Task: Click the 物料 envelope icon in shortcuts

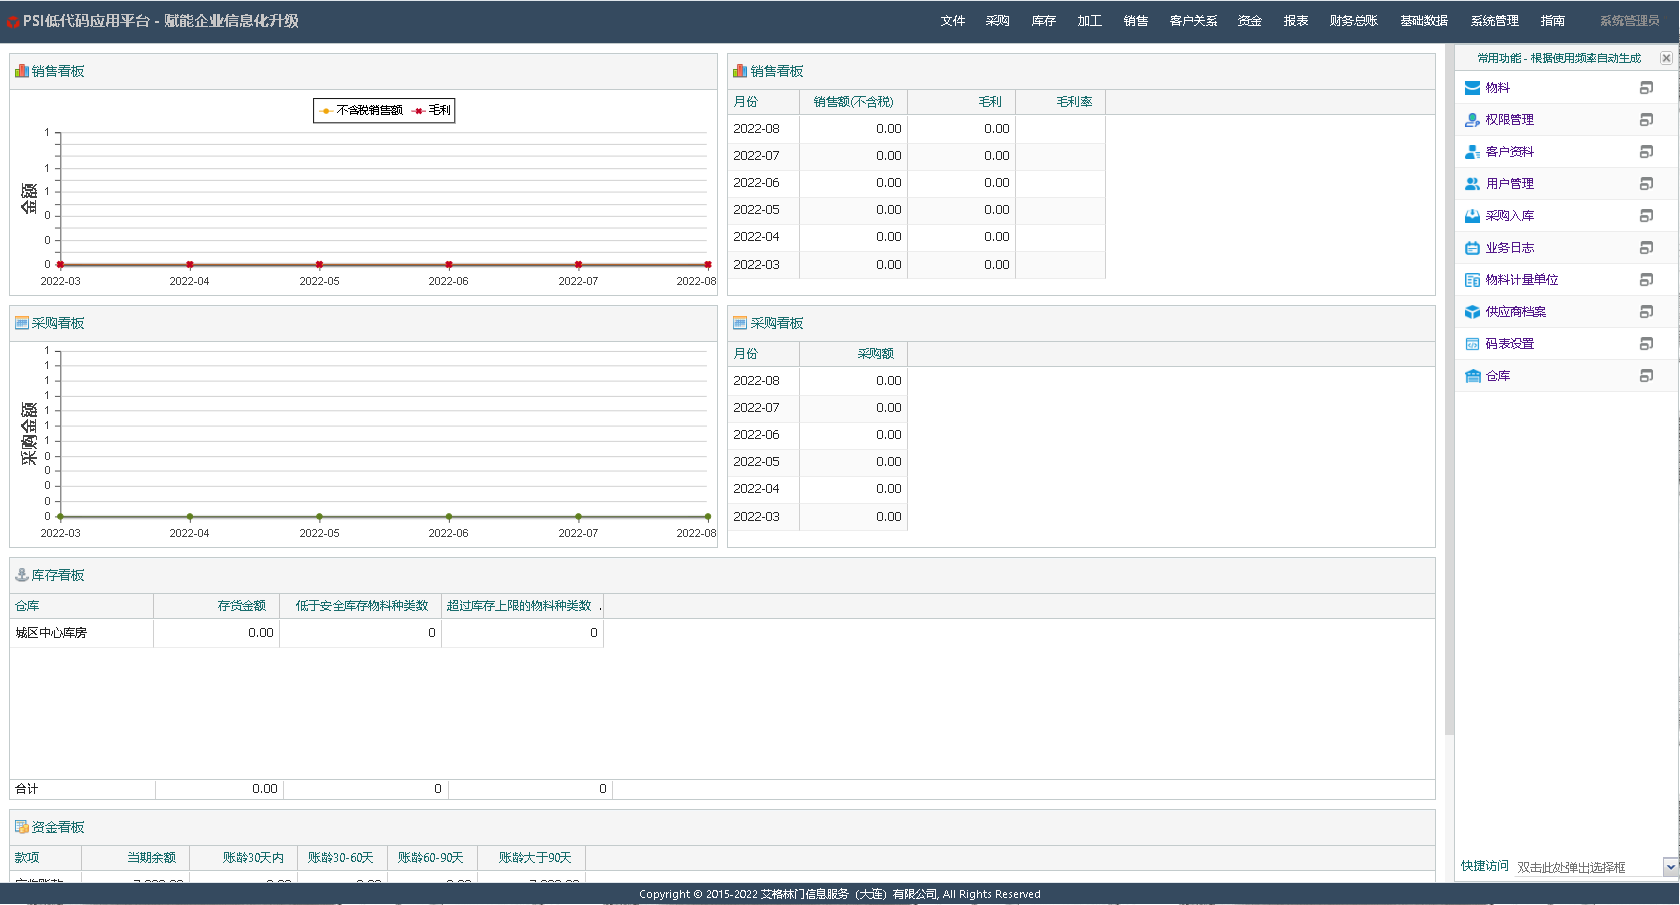Action: (1472, 88)
